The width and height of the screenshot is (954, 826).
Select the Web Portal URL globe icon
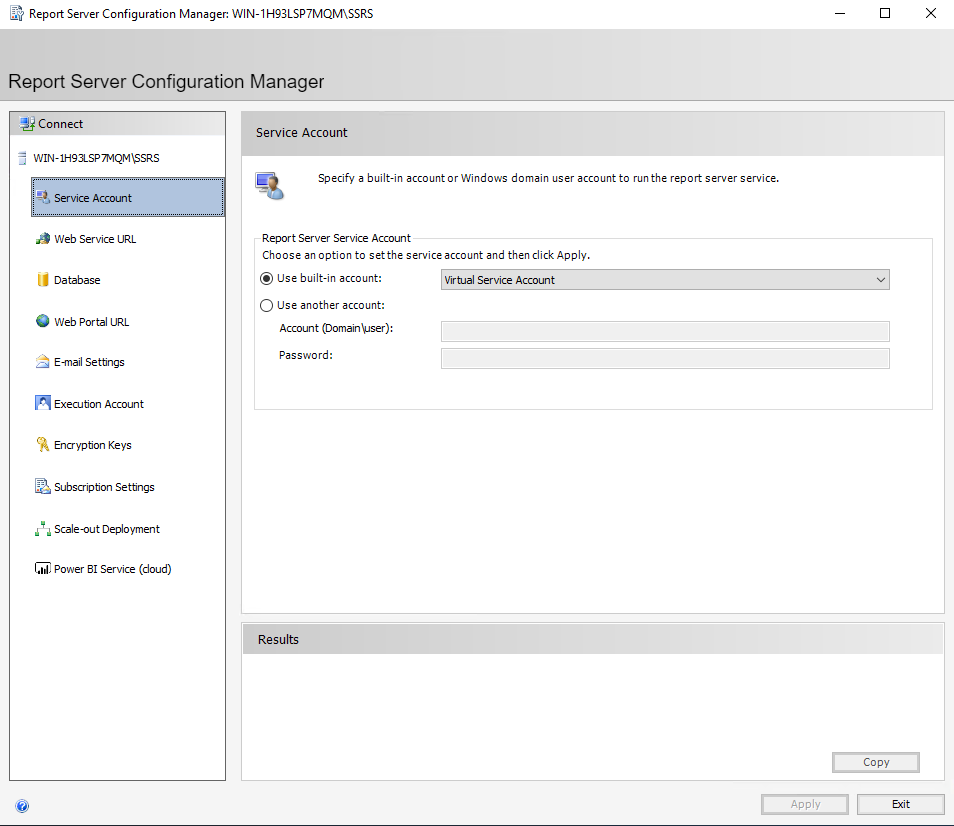point(42,321)
